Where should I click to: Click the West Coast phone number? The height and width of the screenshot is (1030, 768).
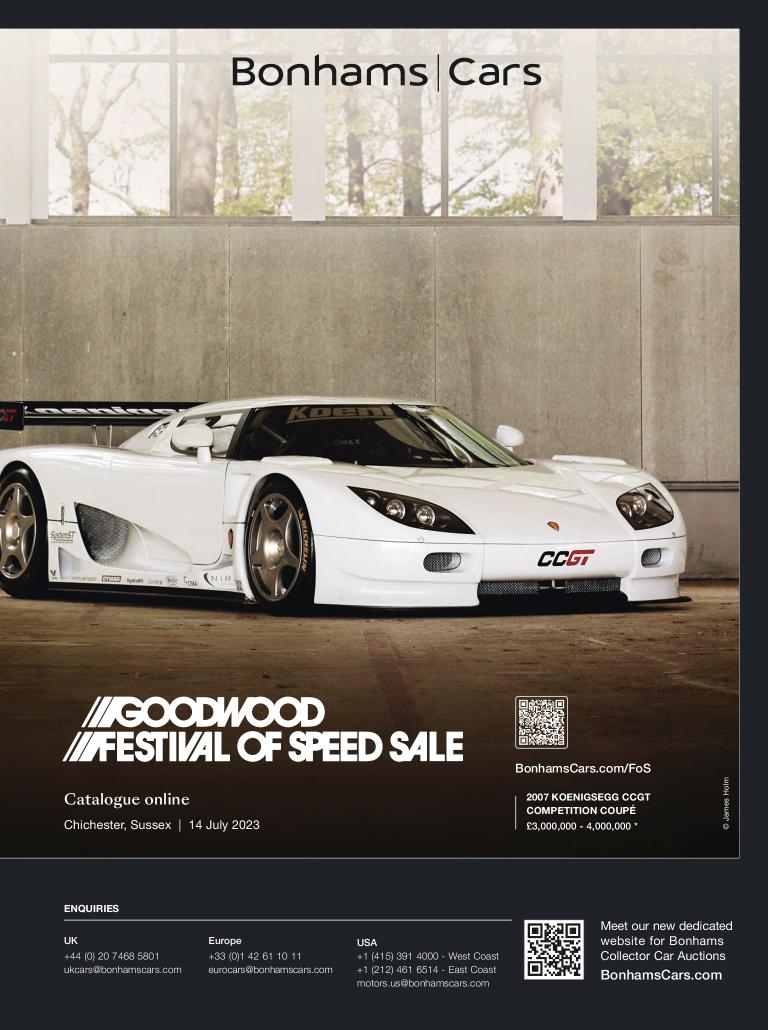[x=428, y=956]
